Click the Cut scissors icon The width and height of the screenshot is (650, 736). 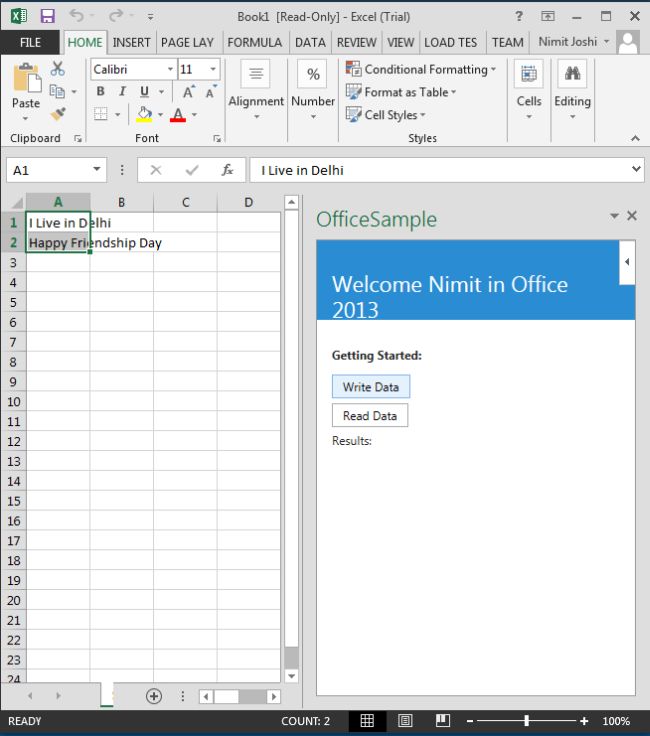[x=57, y=69]
